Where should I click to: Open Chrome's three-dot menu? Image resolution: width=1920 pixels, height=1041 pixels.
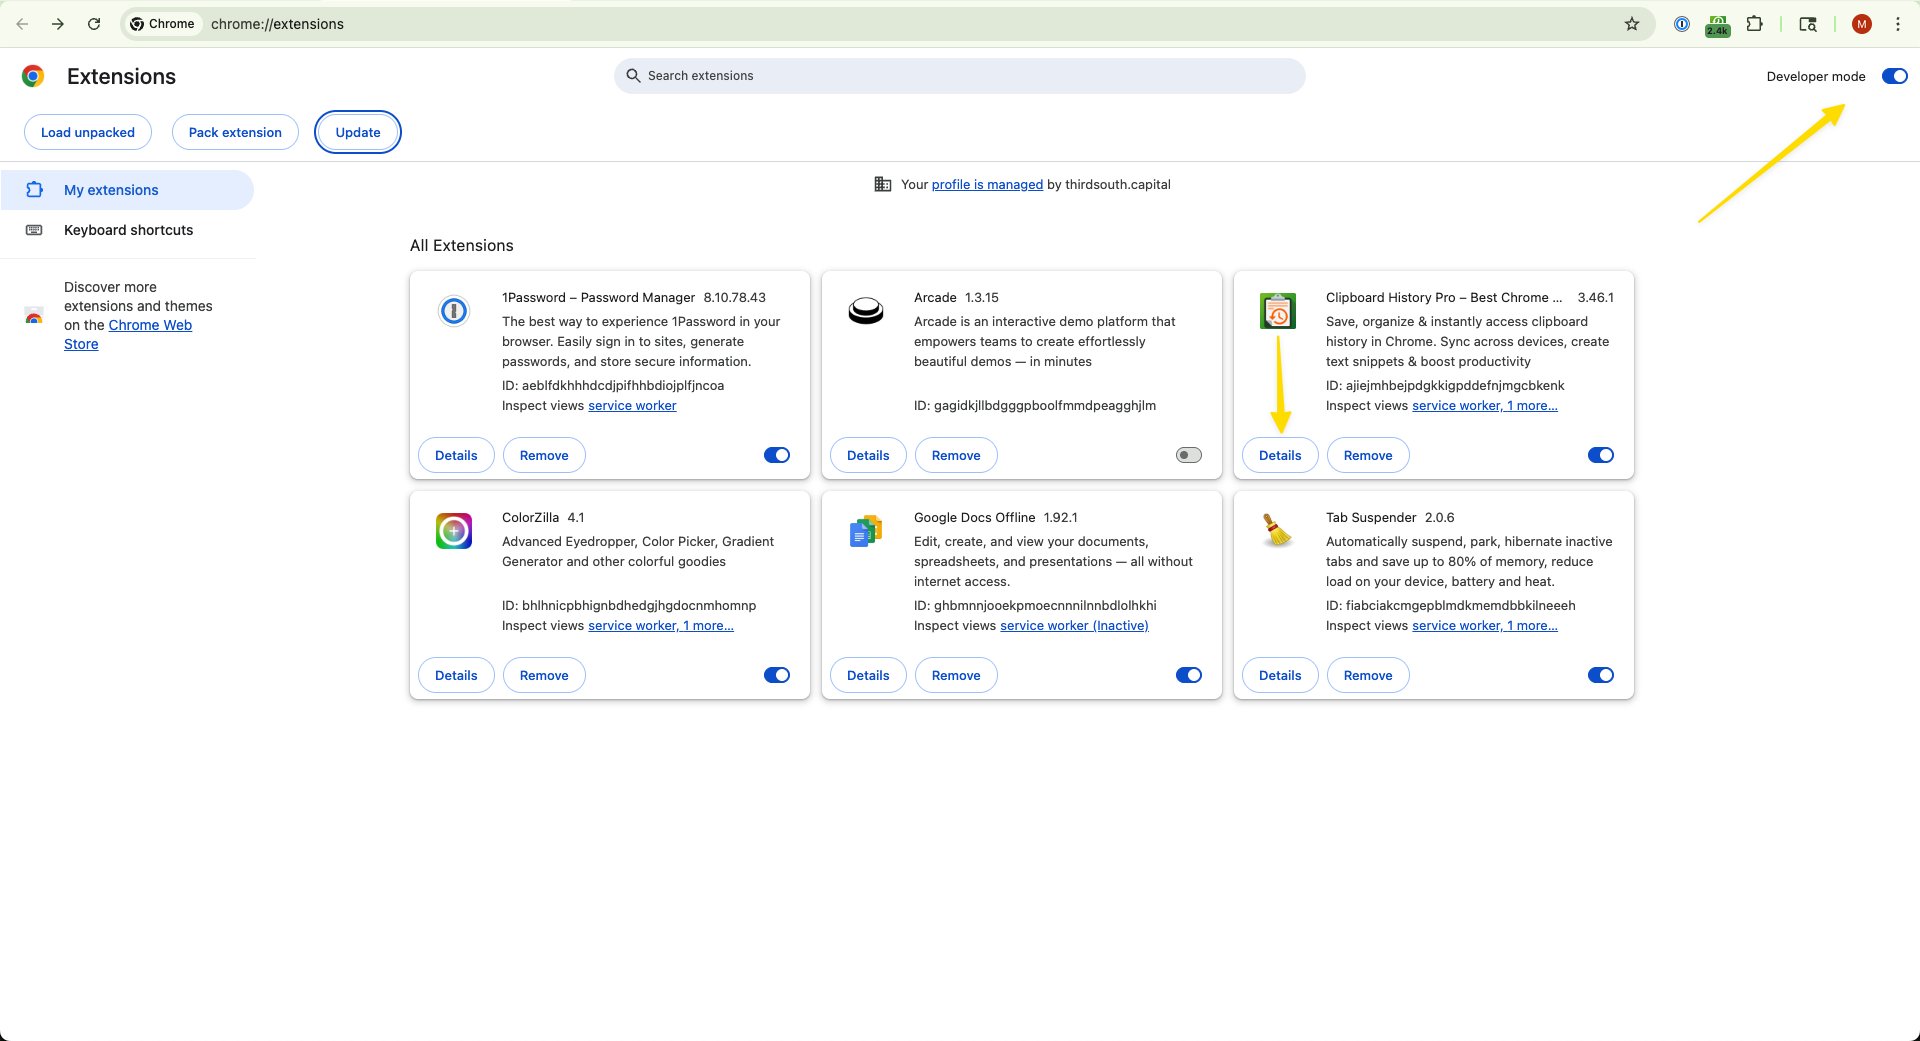point(1898,24)
